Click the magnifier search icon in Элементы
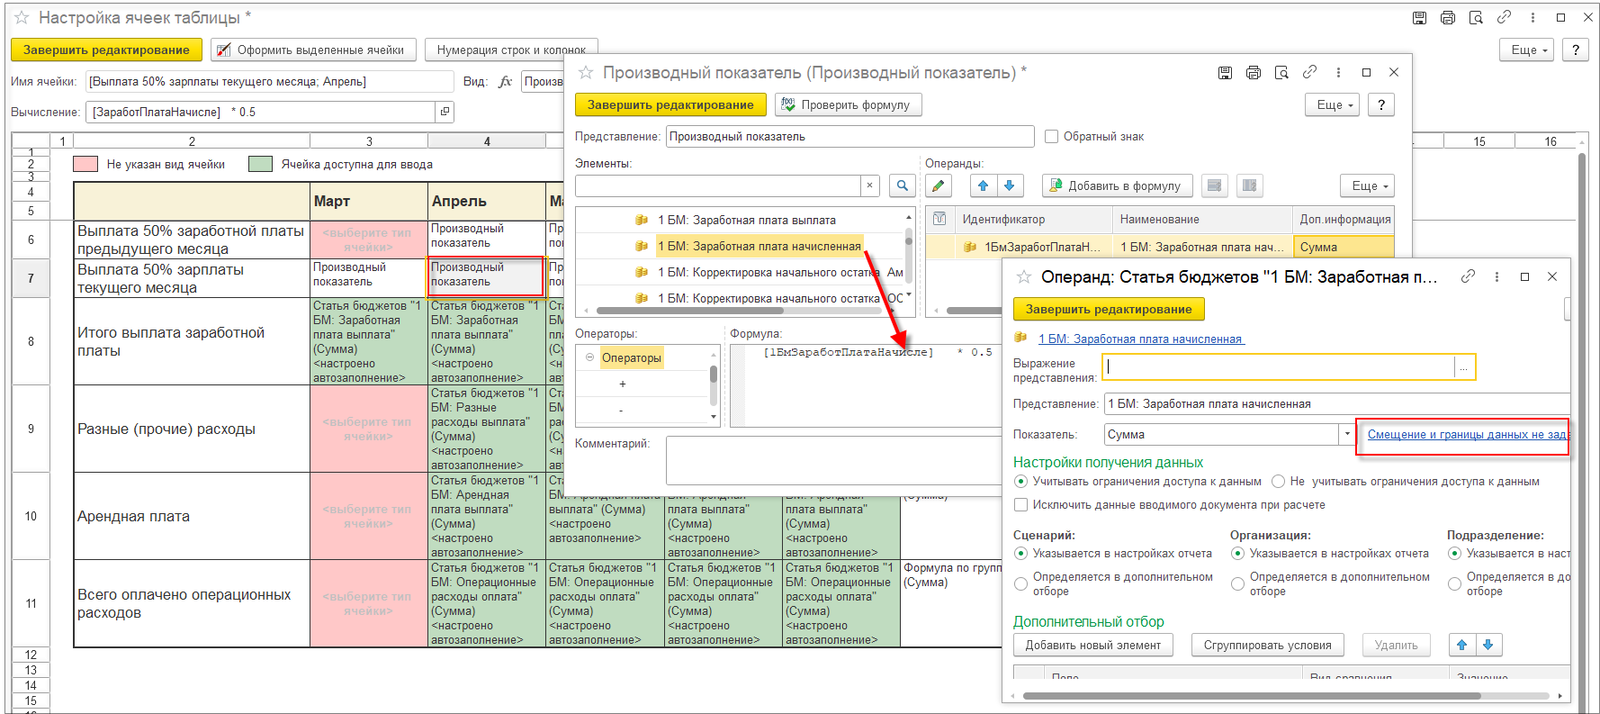 [x=902, y=186]
